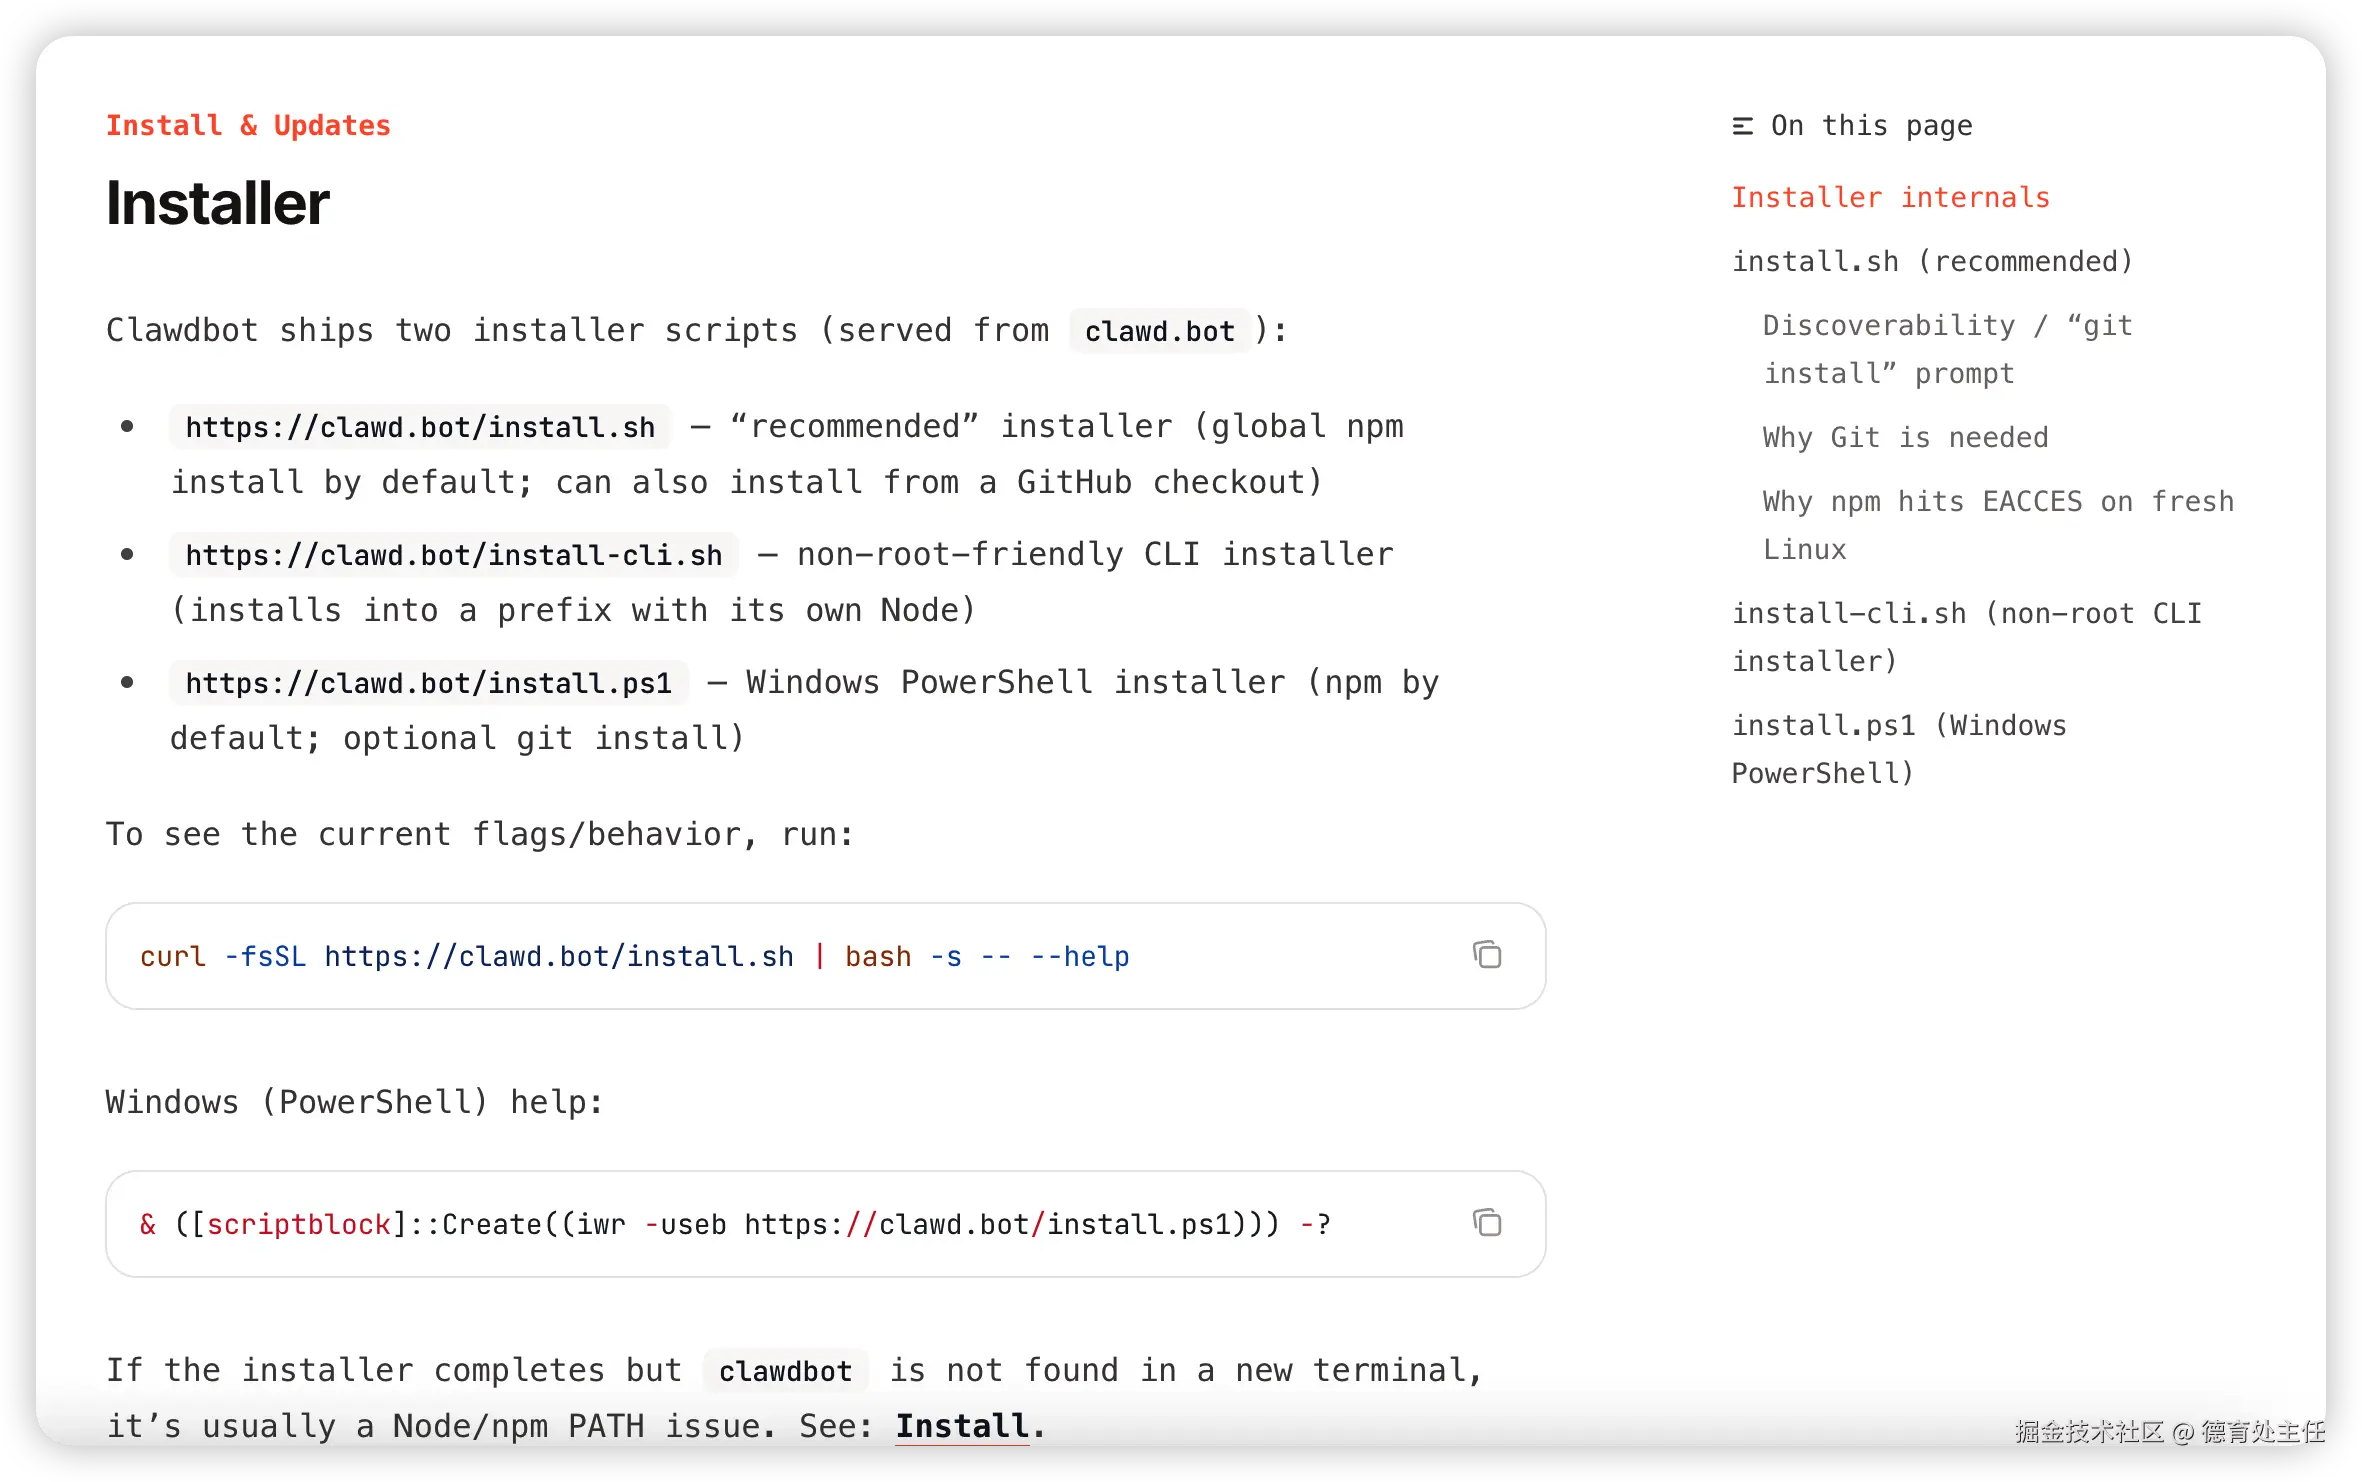Go to install.sh (recommended) section
Viewport: 2362px width, 1482px height.
point(1932,262)
